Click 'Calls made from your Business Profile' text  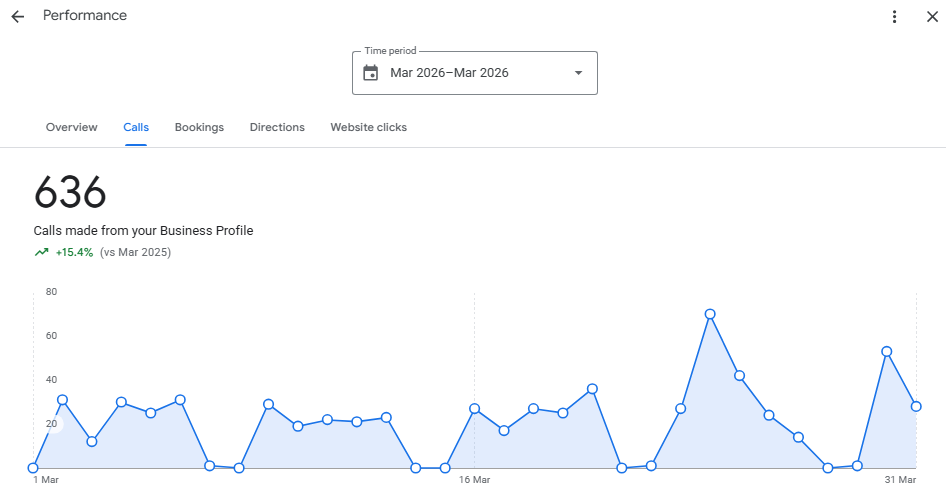click(x=143, y=230)
